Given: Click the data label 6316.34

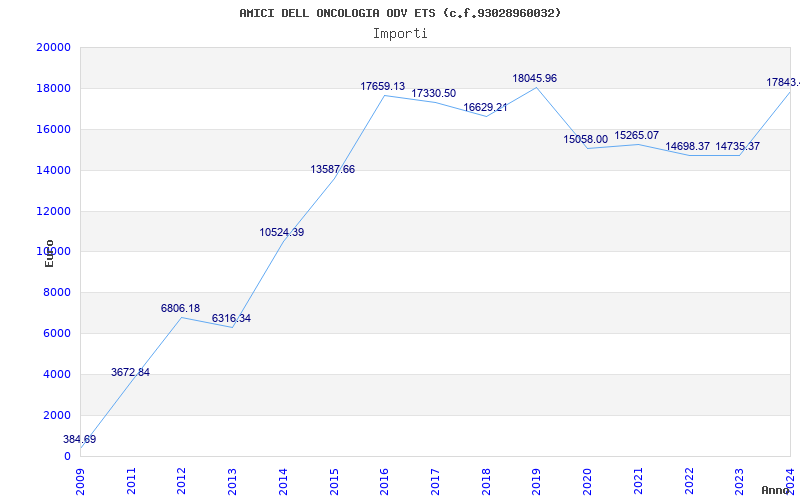Looking at the screenshot, I should tap(232, 319).
